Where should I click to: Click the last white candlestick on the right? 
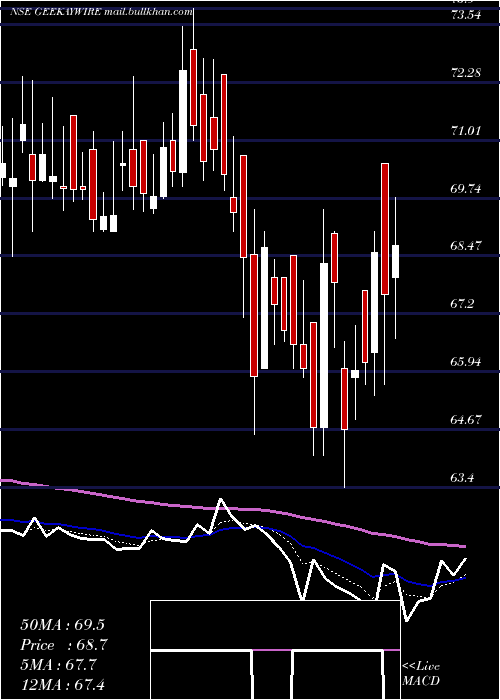click(396, 261)
